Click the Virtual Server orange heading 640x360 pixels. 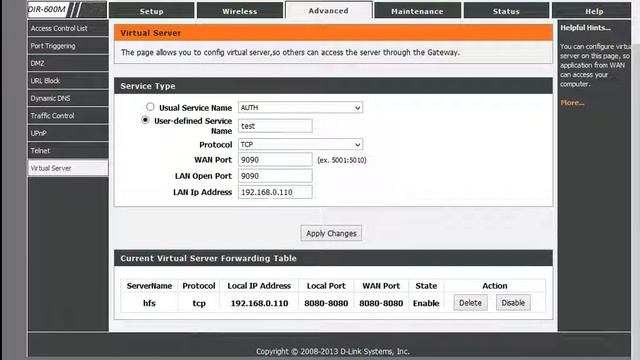point(151,33)
